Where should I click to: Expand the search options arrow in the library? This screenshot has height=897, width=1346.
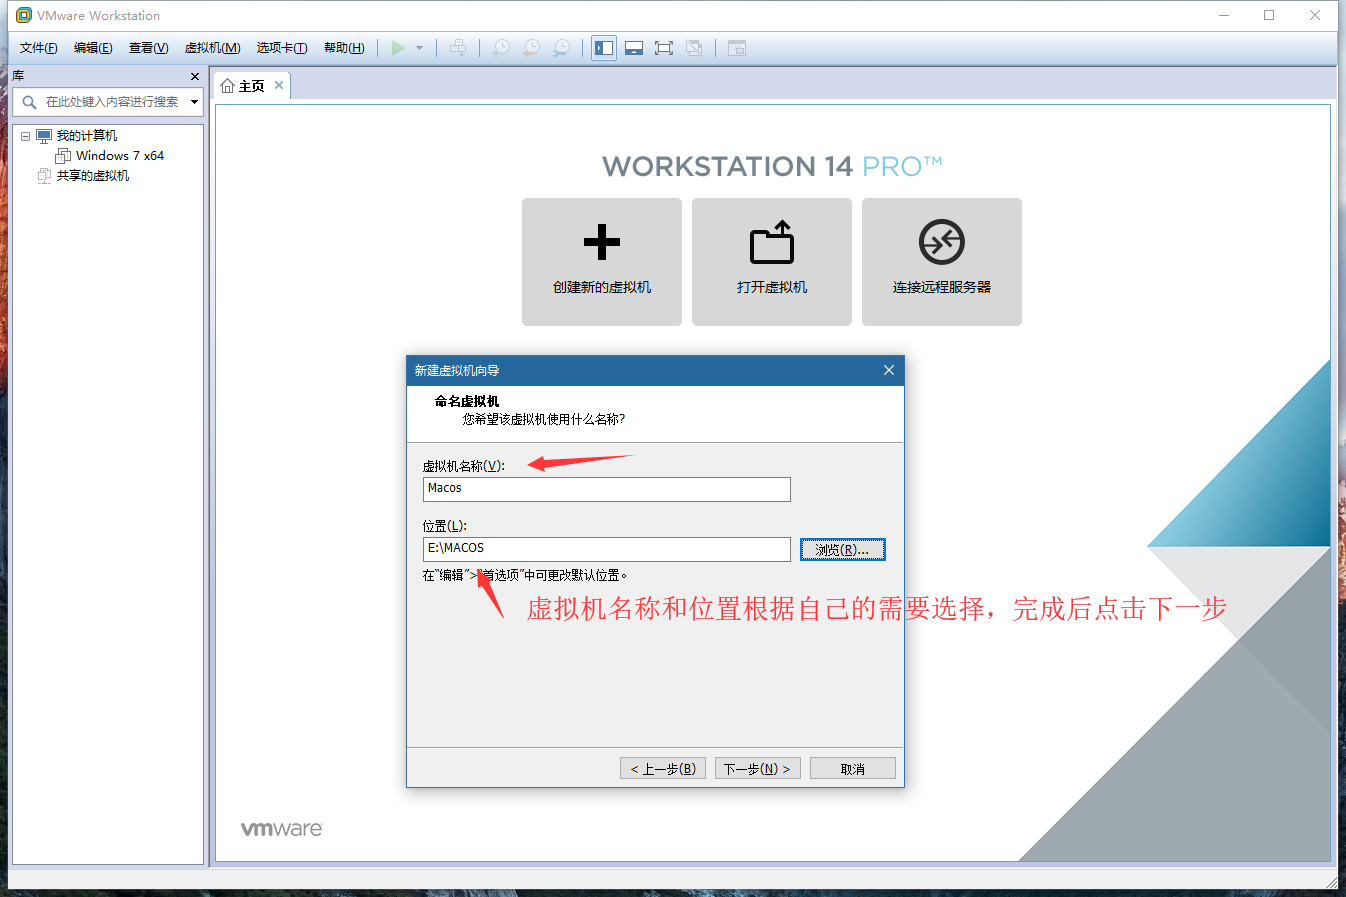coord(194,101)
